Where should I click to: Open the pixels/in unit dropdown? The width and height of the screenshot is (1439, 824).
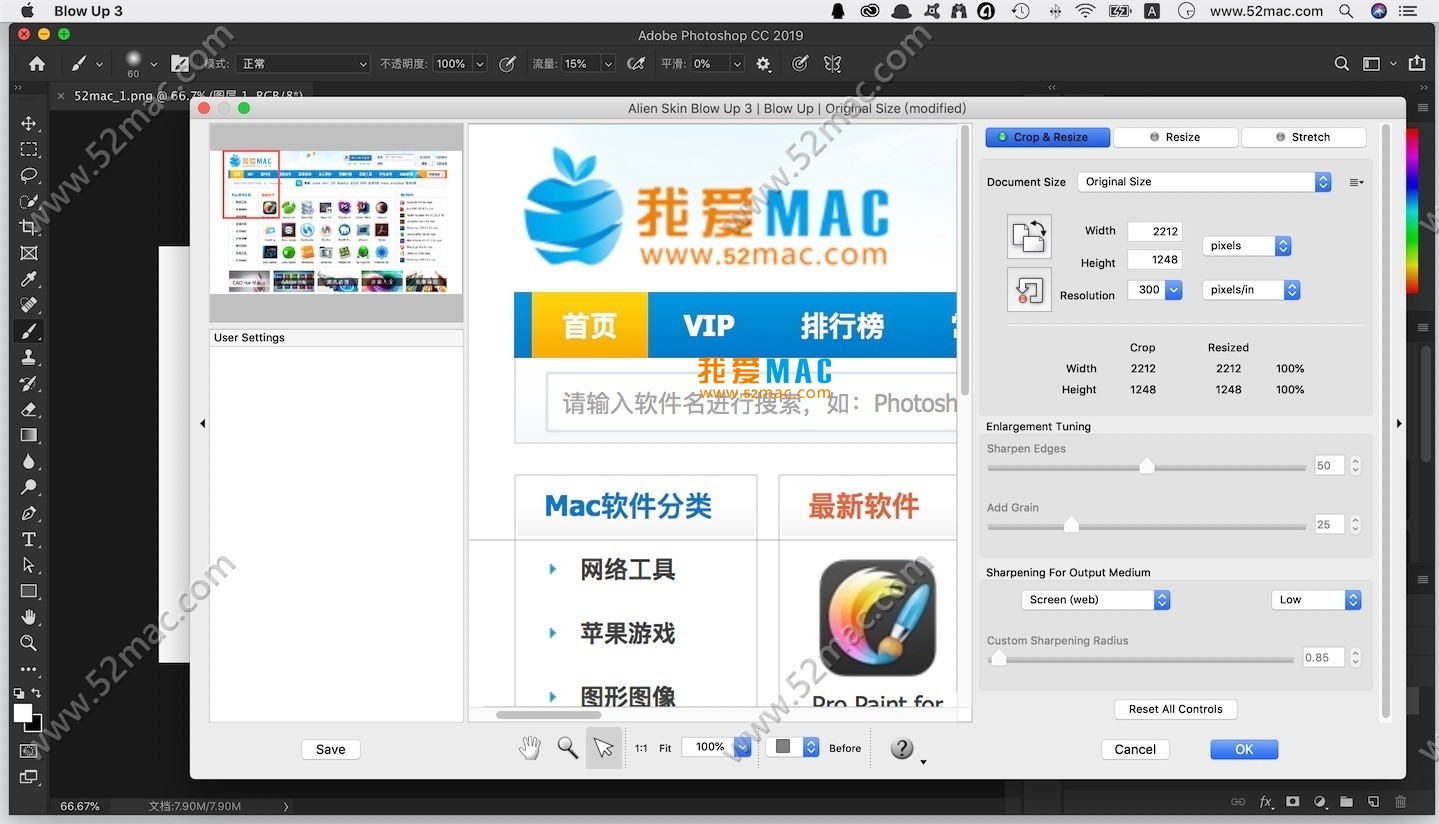(1251, 290)
